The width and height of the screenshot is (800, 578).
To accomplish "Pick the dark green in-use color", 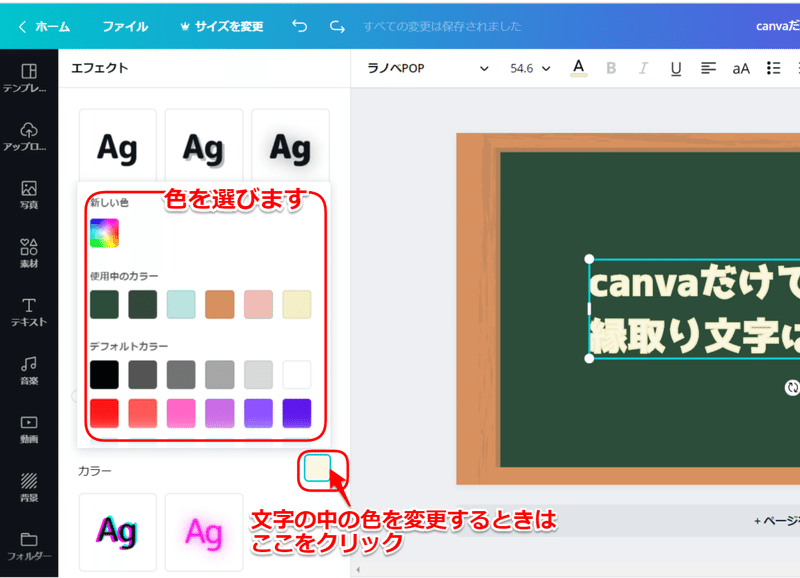I will tap(104, 305).
